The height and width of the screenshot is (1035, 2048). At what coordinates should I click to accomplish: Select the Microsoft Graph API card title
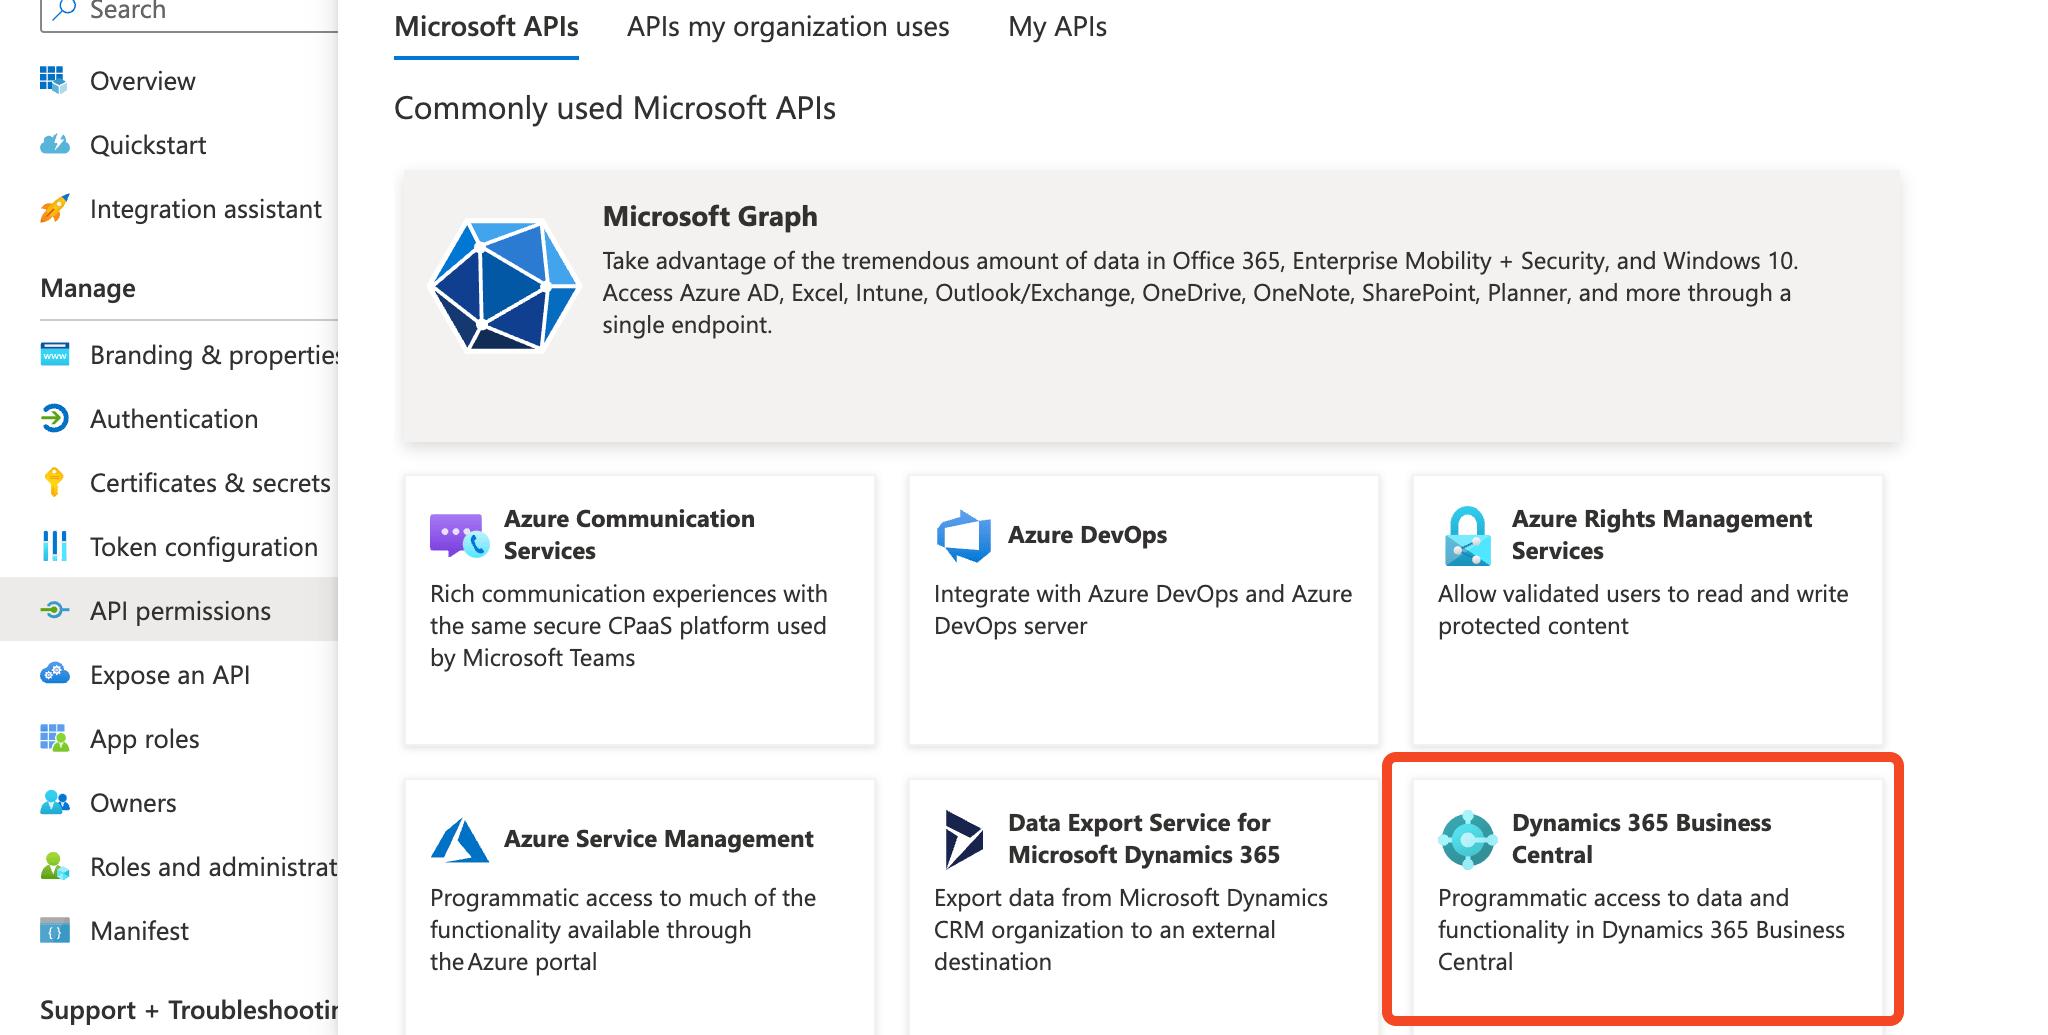coord(710,216)
